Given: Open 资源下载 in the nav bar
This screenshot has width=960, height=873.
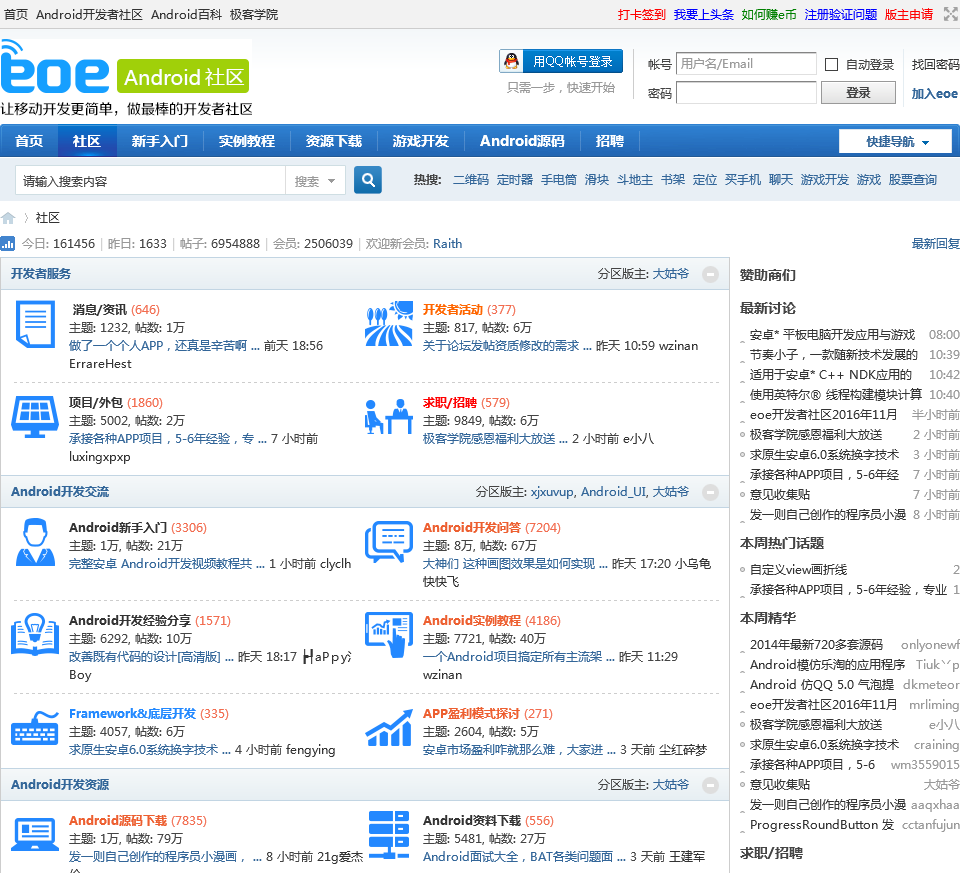Looking at the screenshot, I should coord(334,141).
